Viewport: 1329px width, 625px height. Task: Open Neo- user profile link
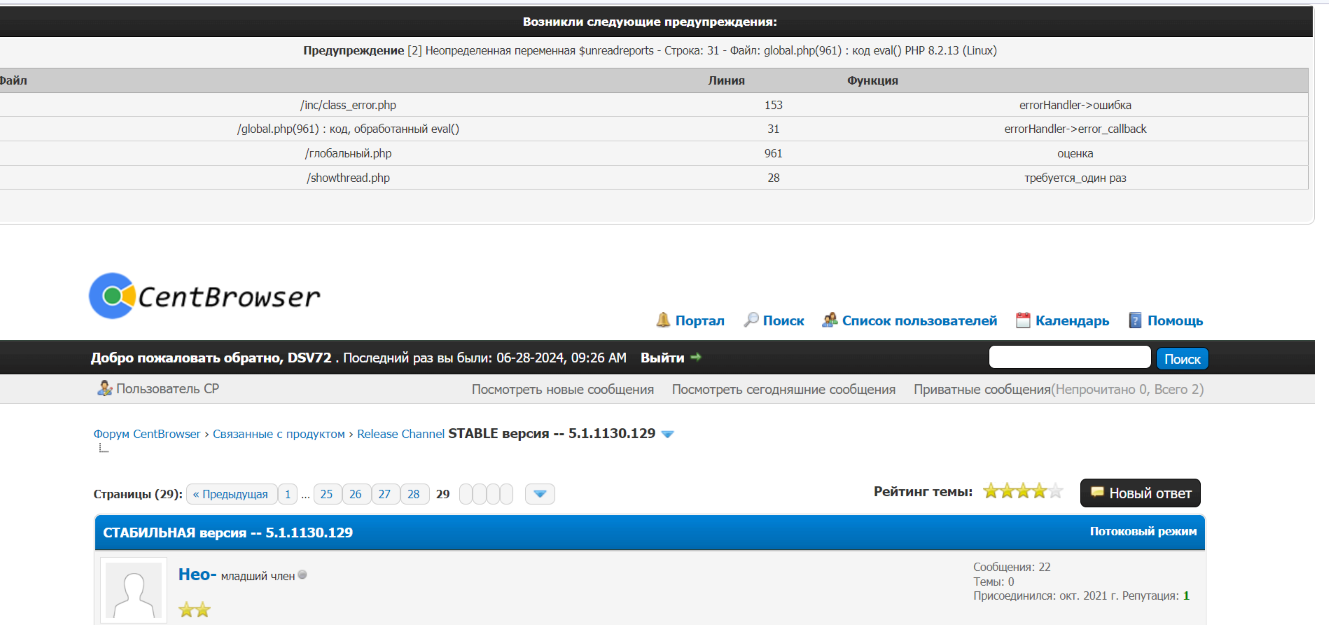(197, 574)
